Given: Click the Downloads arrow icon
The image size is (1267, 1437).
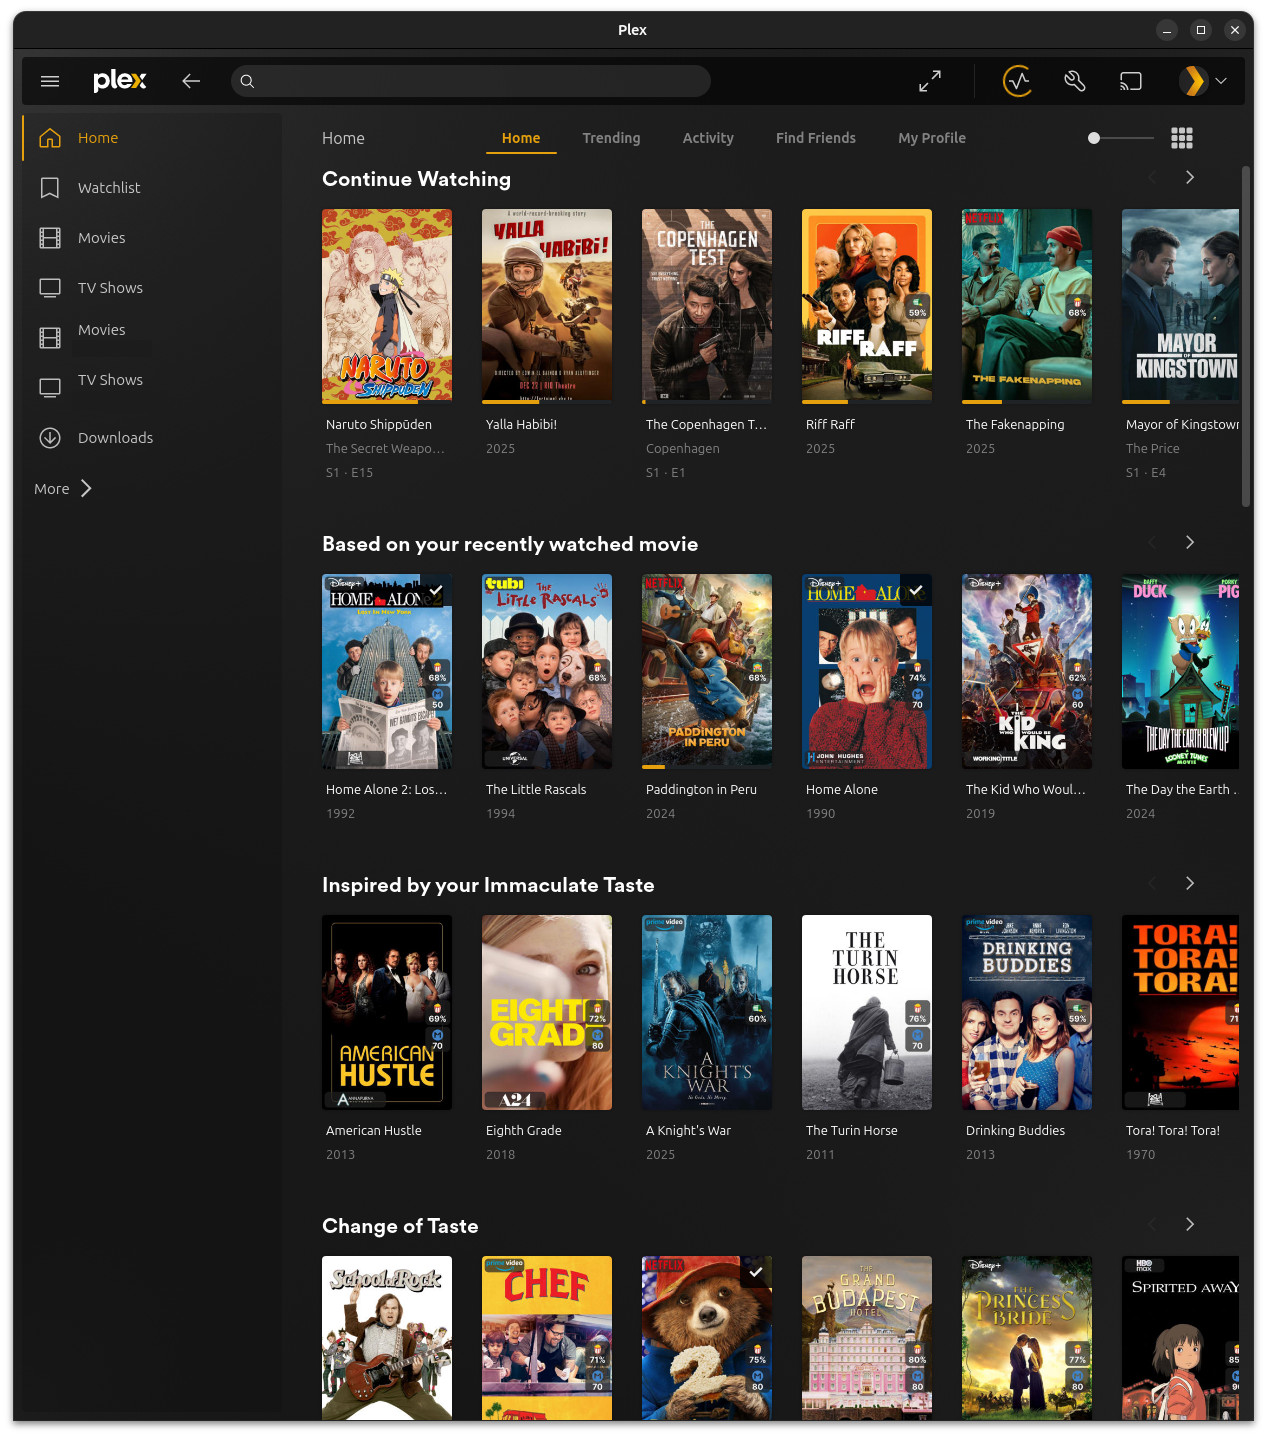Looking at the screenshot, I should click(50, 438).
